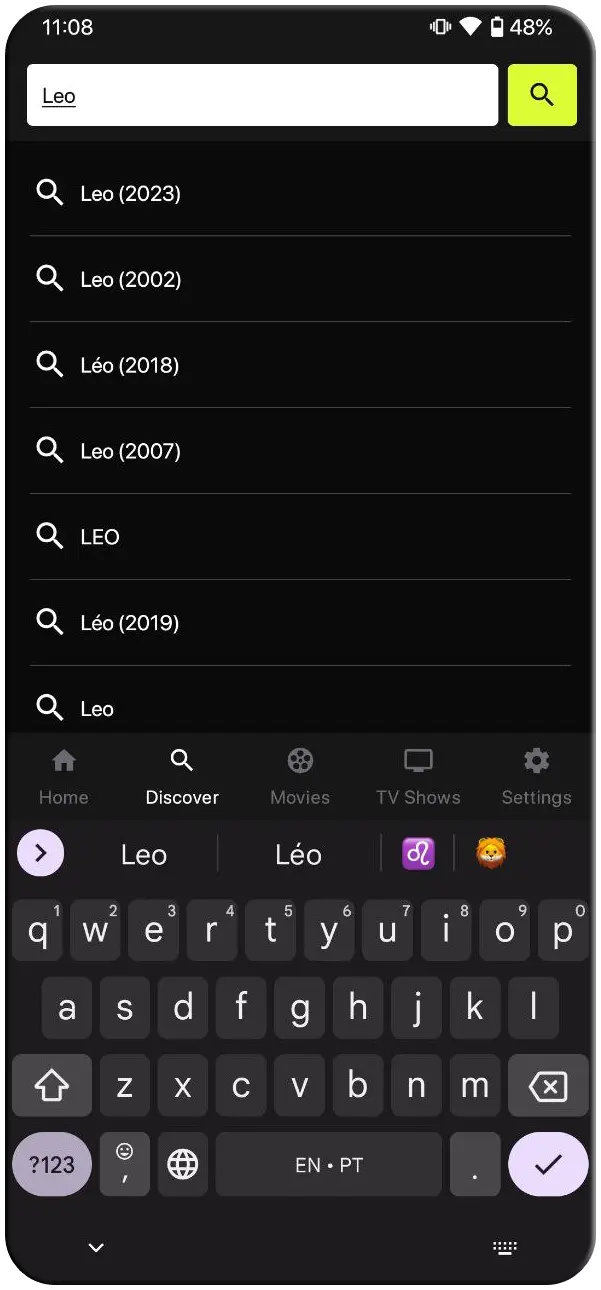Select the Discover tab
The image size is (601, 1290).
[x=182, y=776]
